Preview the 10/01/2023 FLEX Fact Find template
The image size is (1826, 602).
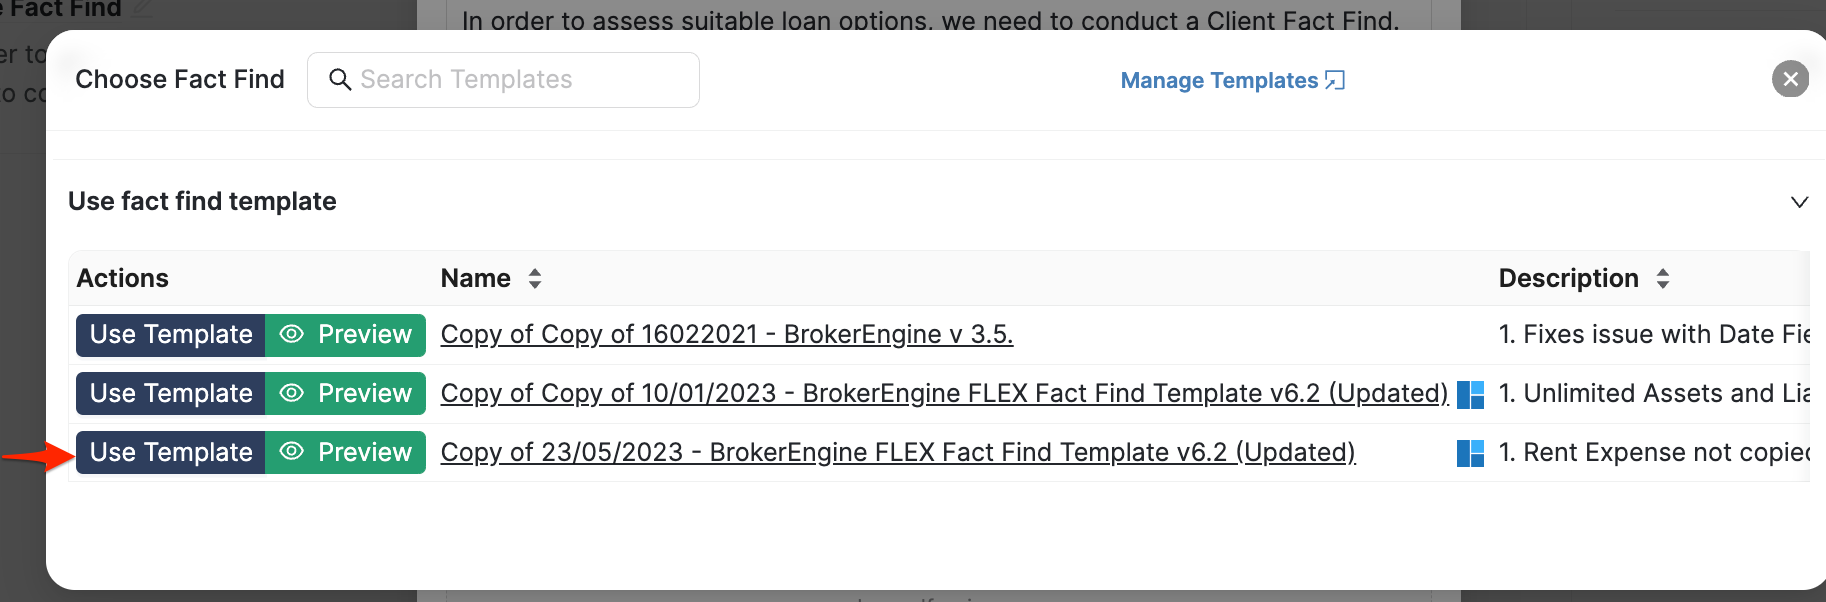[346, 394]
